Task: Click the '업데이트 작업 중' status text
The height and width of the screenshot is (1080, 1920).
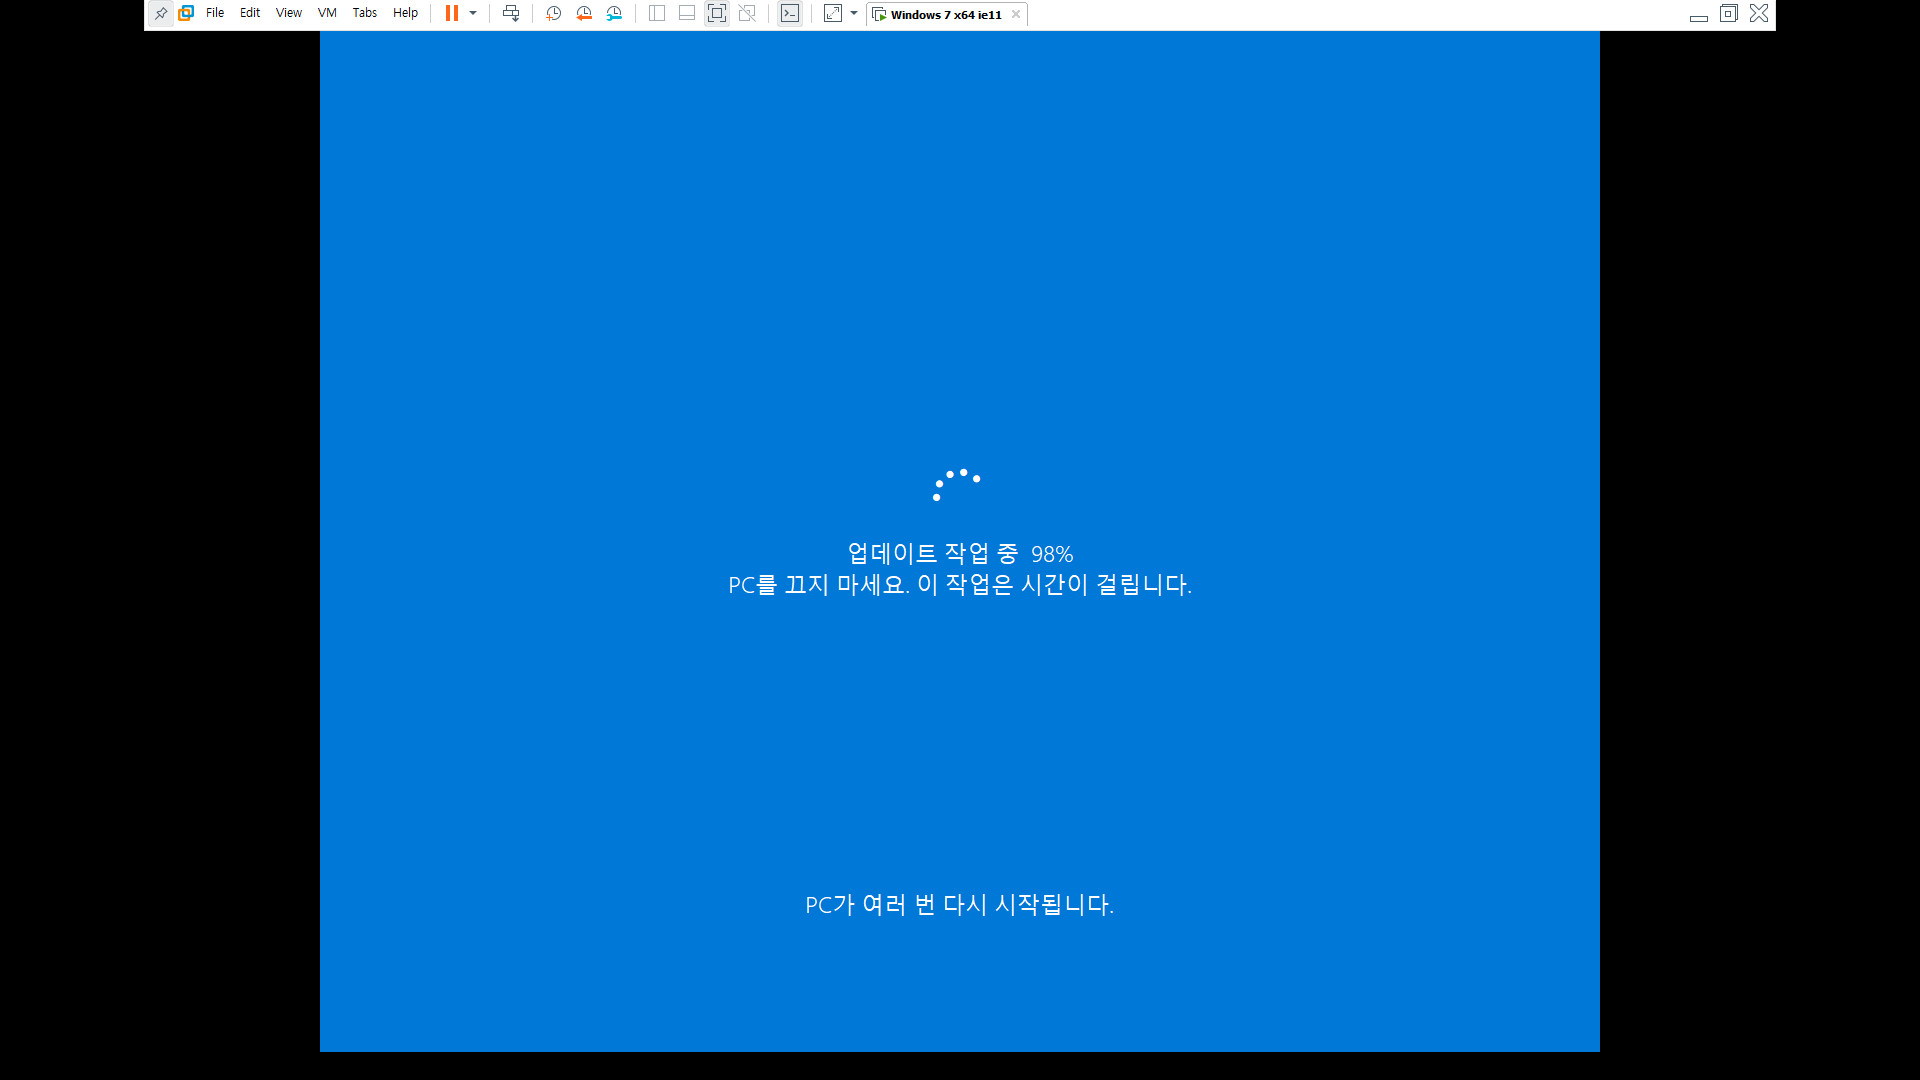Action: [933, 553]
